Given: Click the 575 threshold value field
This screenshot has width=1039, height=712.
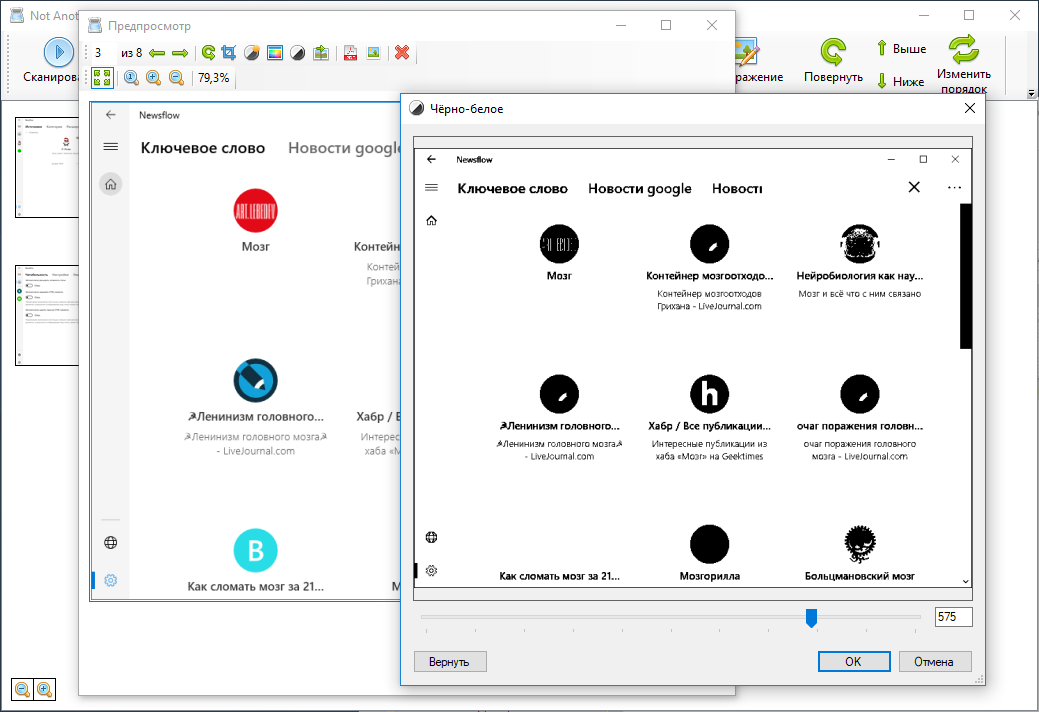Looking at the screenshot, I should click(954, 617).
